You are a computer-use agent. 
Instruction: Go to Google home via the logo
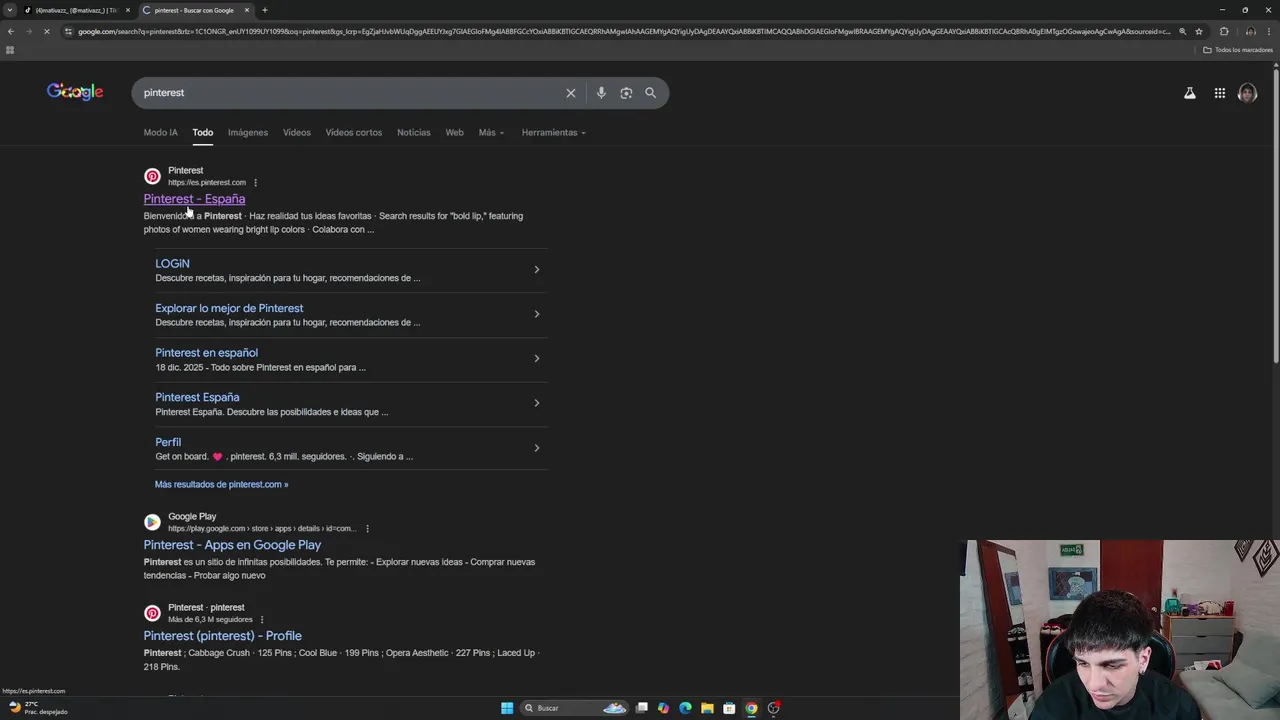click(75, 92)
